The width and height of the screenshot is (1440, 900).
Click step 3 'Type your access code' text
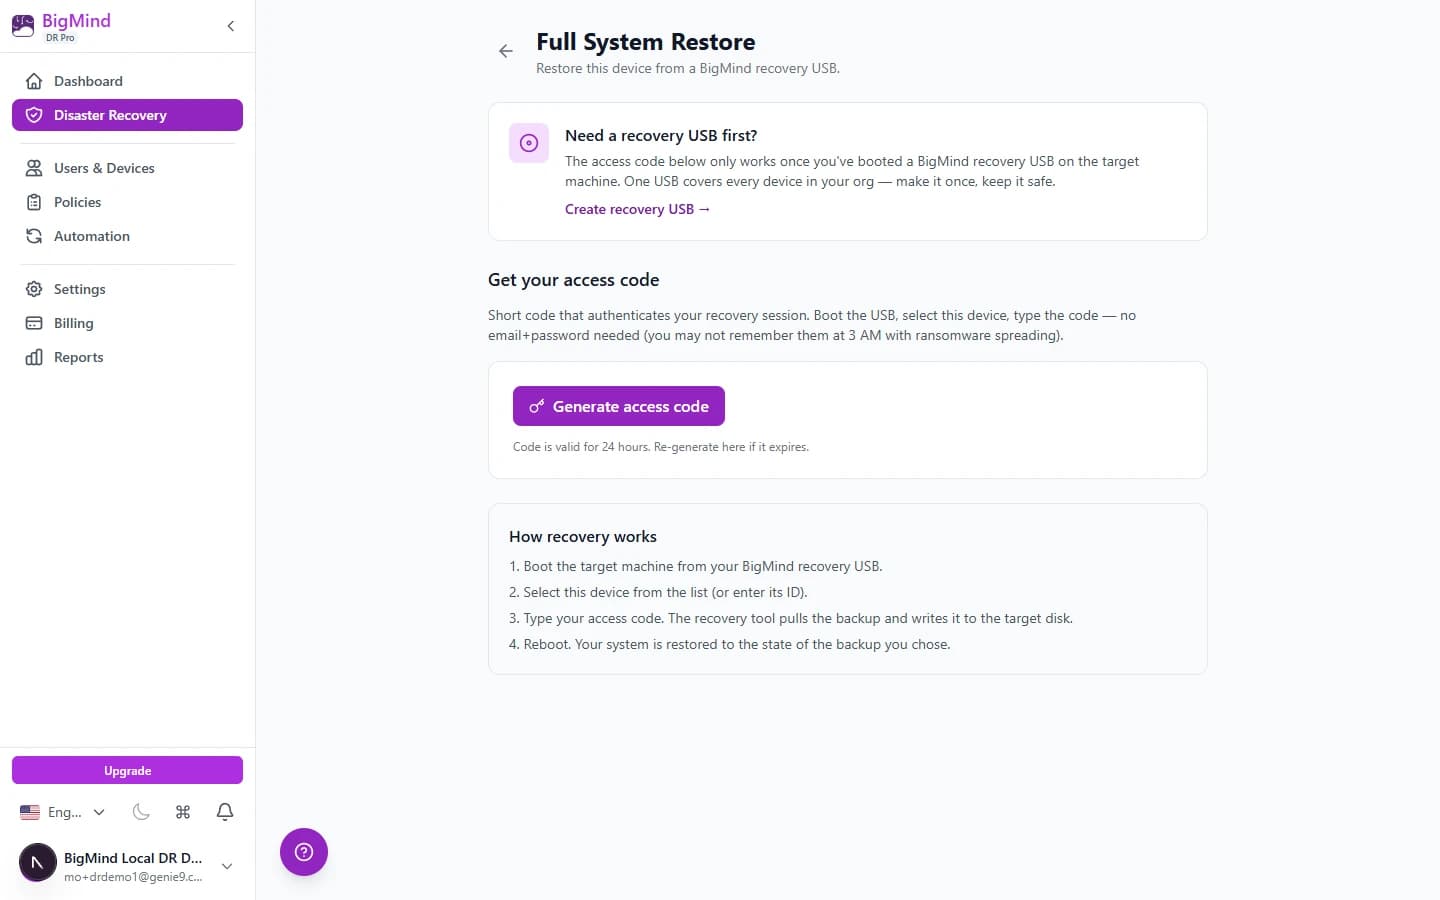click(x=791, y=618)
